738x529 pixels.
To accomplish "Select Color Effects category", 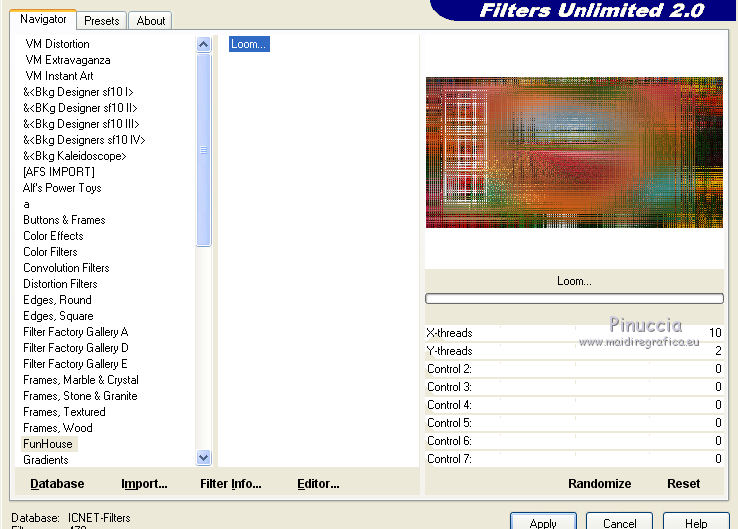I will (x=53, y=236).
